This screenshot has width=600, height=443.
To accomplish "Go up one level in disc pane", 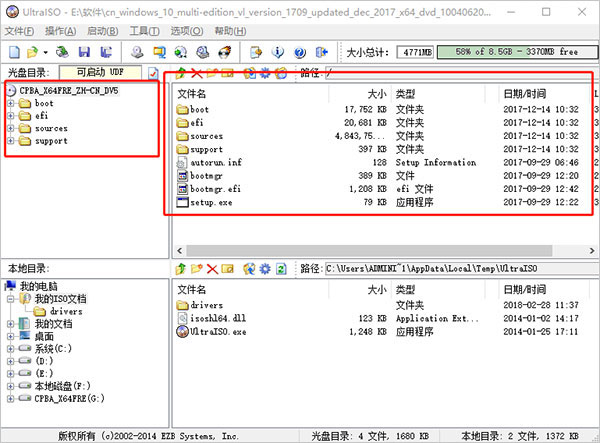I will [181, 73].
